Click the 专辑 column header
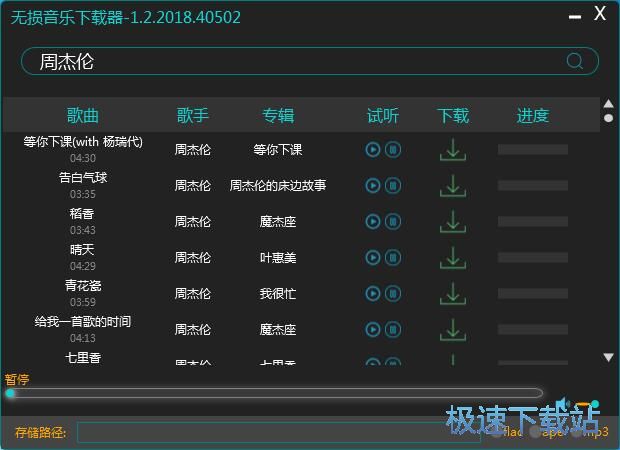The width and height of the screenshot is (620, 450). 278,115
